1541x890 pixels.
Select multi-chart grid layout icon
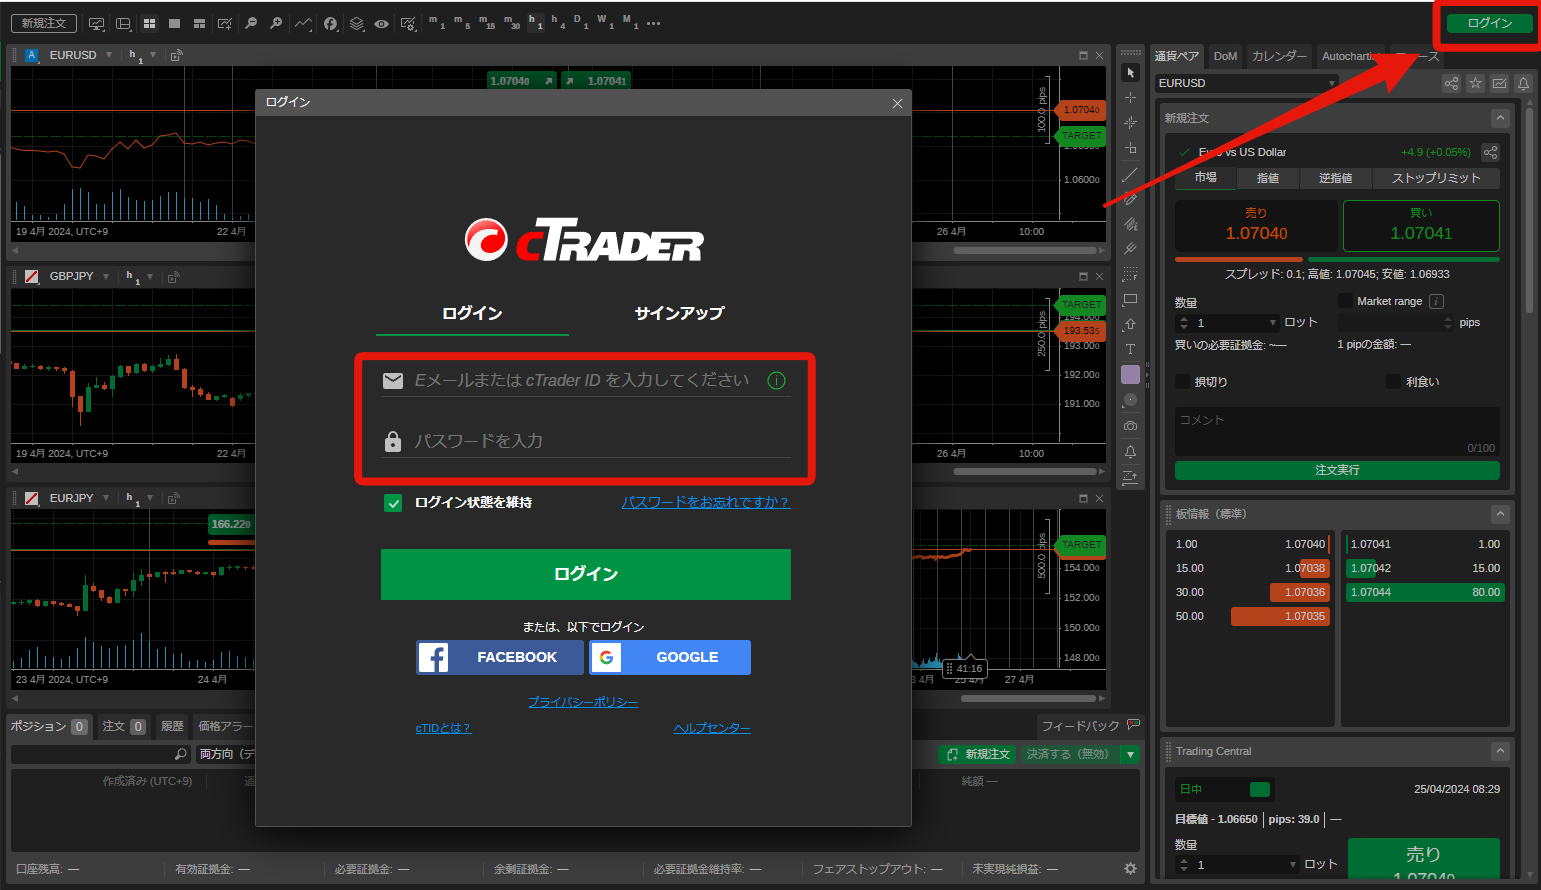(x=150, y=23)
